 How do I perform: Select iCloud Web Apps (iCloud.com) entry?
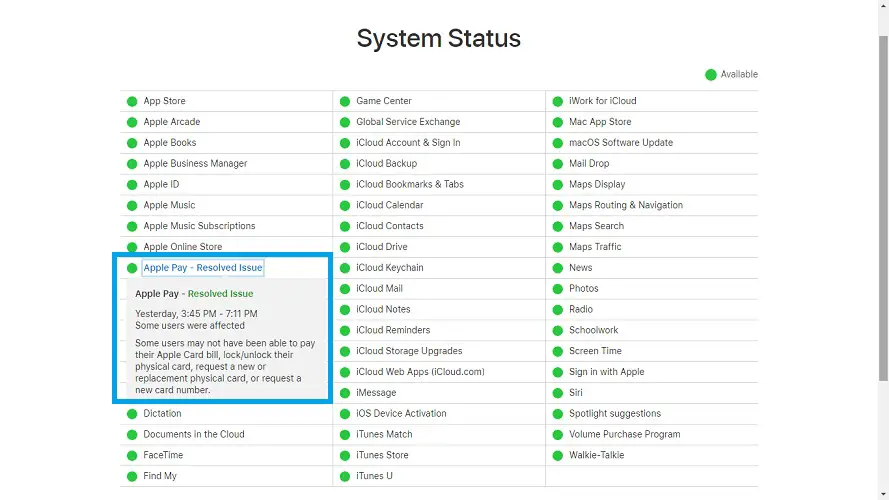pyautogui.click(x=420, y=372)
